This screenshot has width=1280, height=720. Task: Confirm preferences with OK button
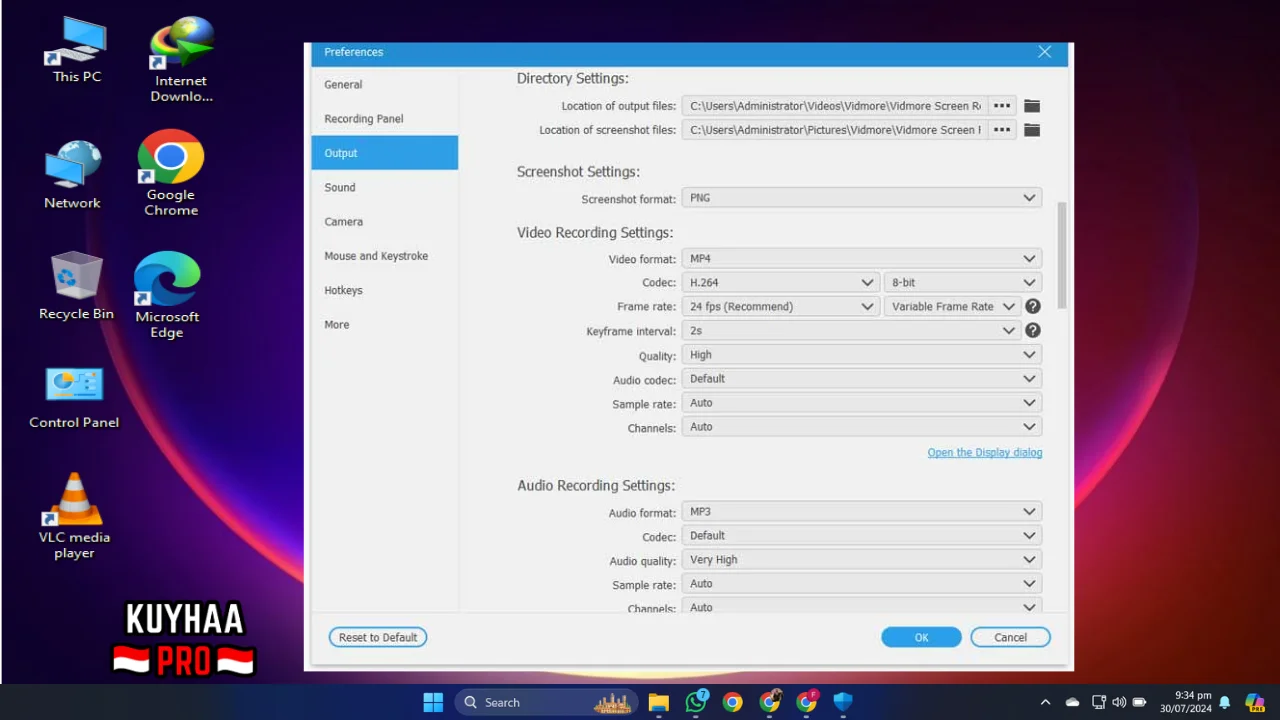click(921, 637)
